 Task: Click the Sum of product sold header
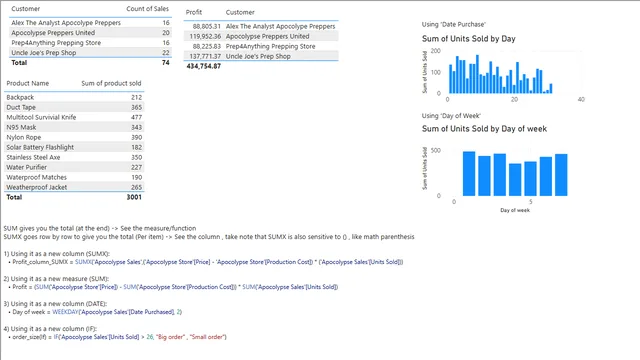(x=111, y=83)
